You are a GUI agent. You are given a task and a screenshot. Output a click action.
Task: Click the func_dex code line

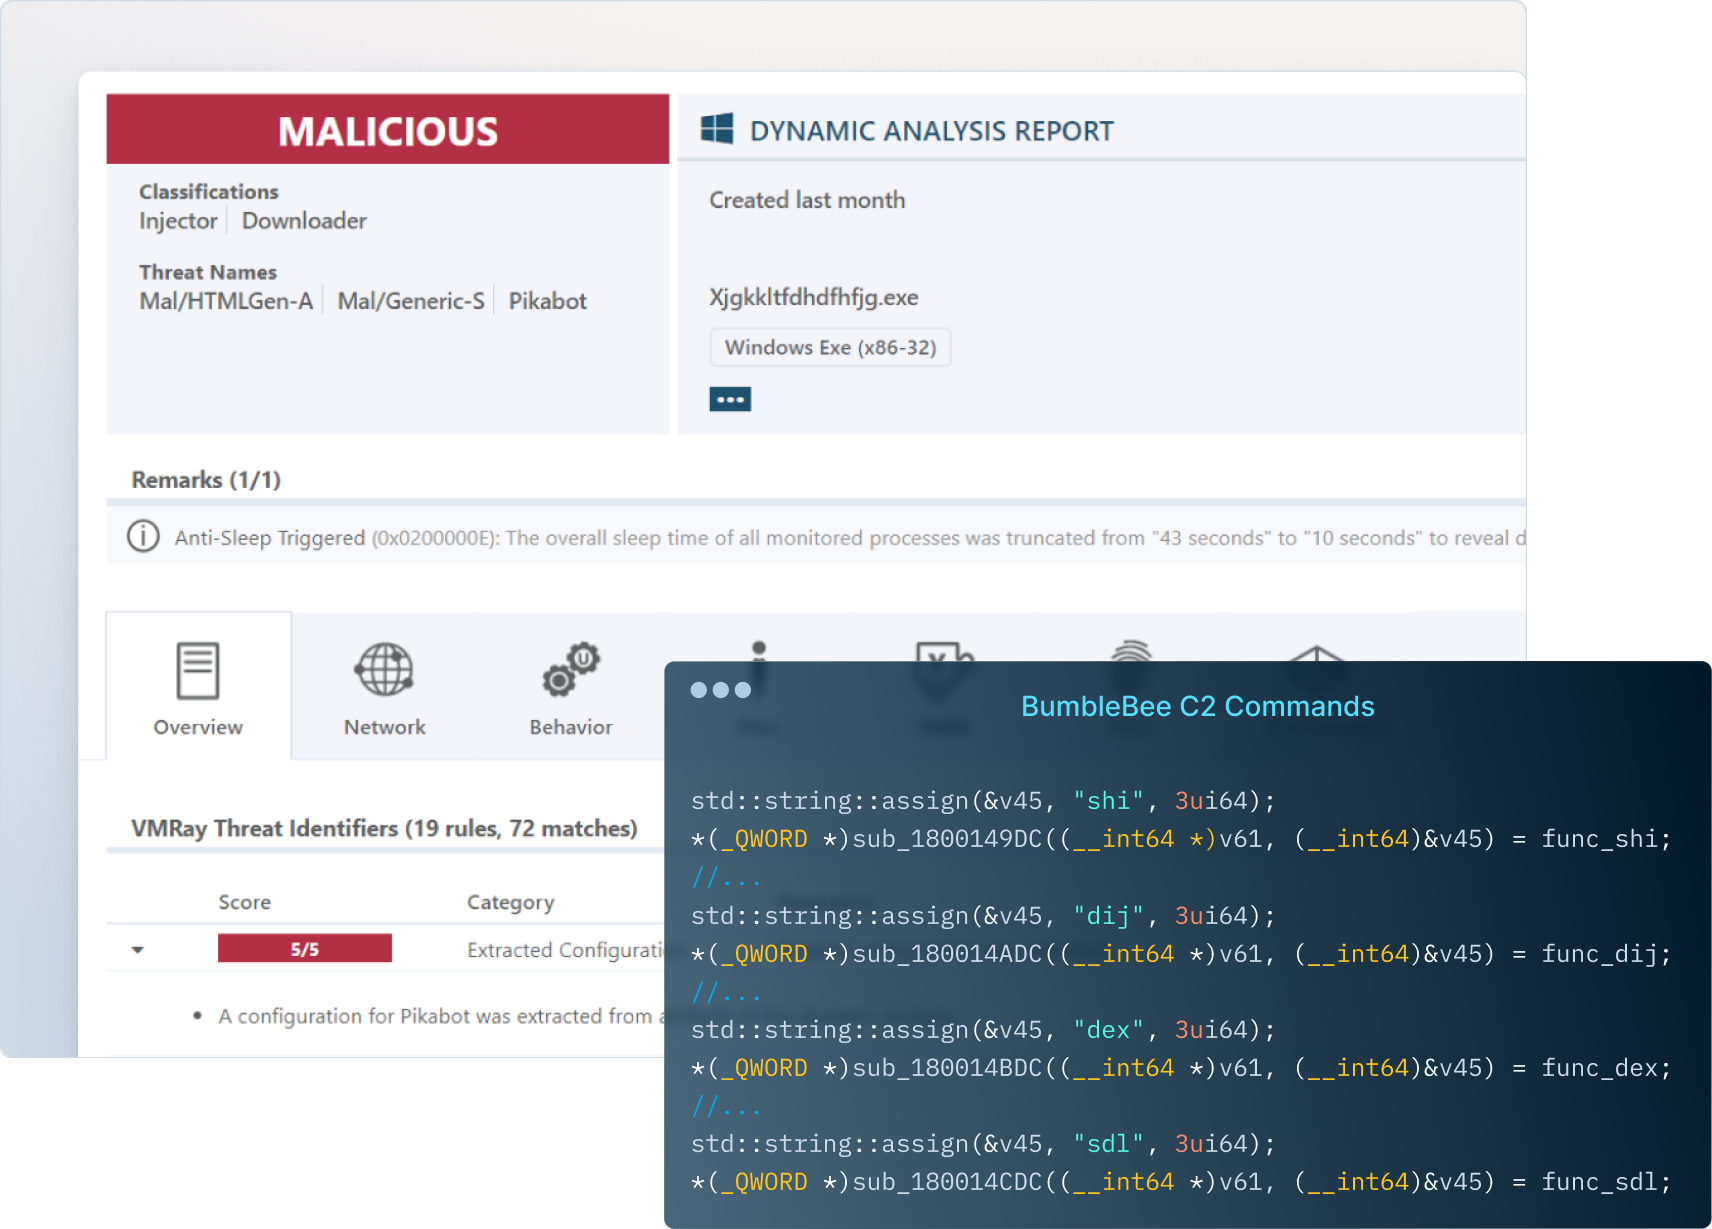[x=1181, y=1068]
